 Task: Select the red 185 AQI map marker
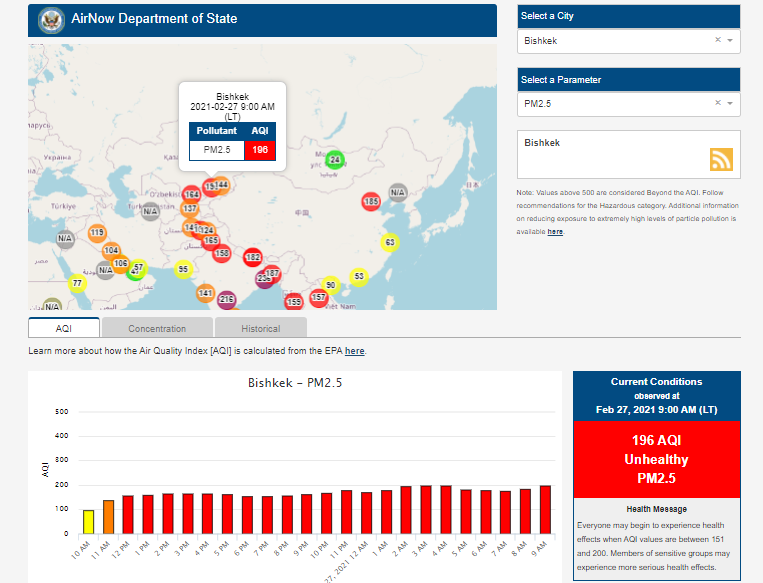371,201
